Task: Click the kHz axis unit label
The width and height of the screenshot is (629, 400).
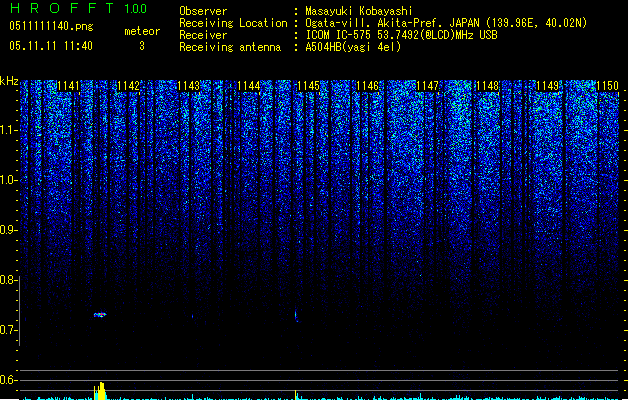Action: click(9, 81)
